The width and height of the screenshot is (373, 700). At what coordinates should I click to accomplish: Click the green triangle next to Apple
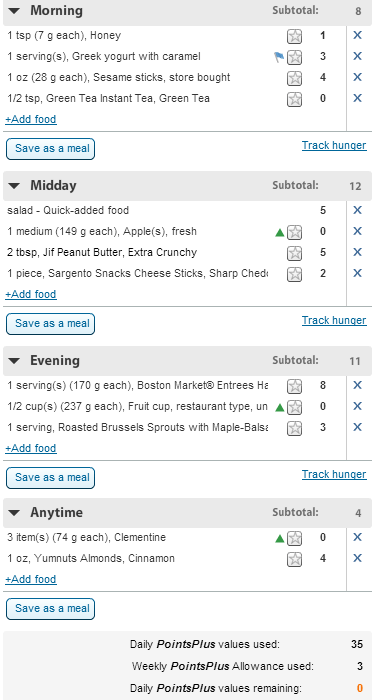[280, 232]
